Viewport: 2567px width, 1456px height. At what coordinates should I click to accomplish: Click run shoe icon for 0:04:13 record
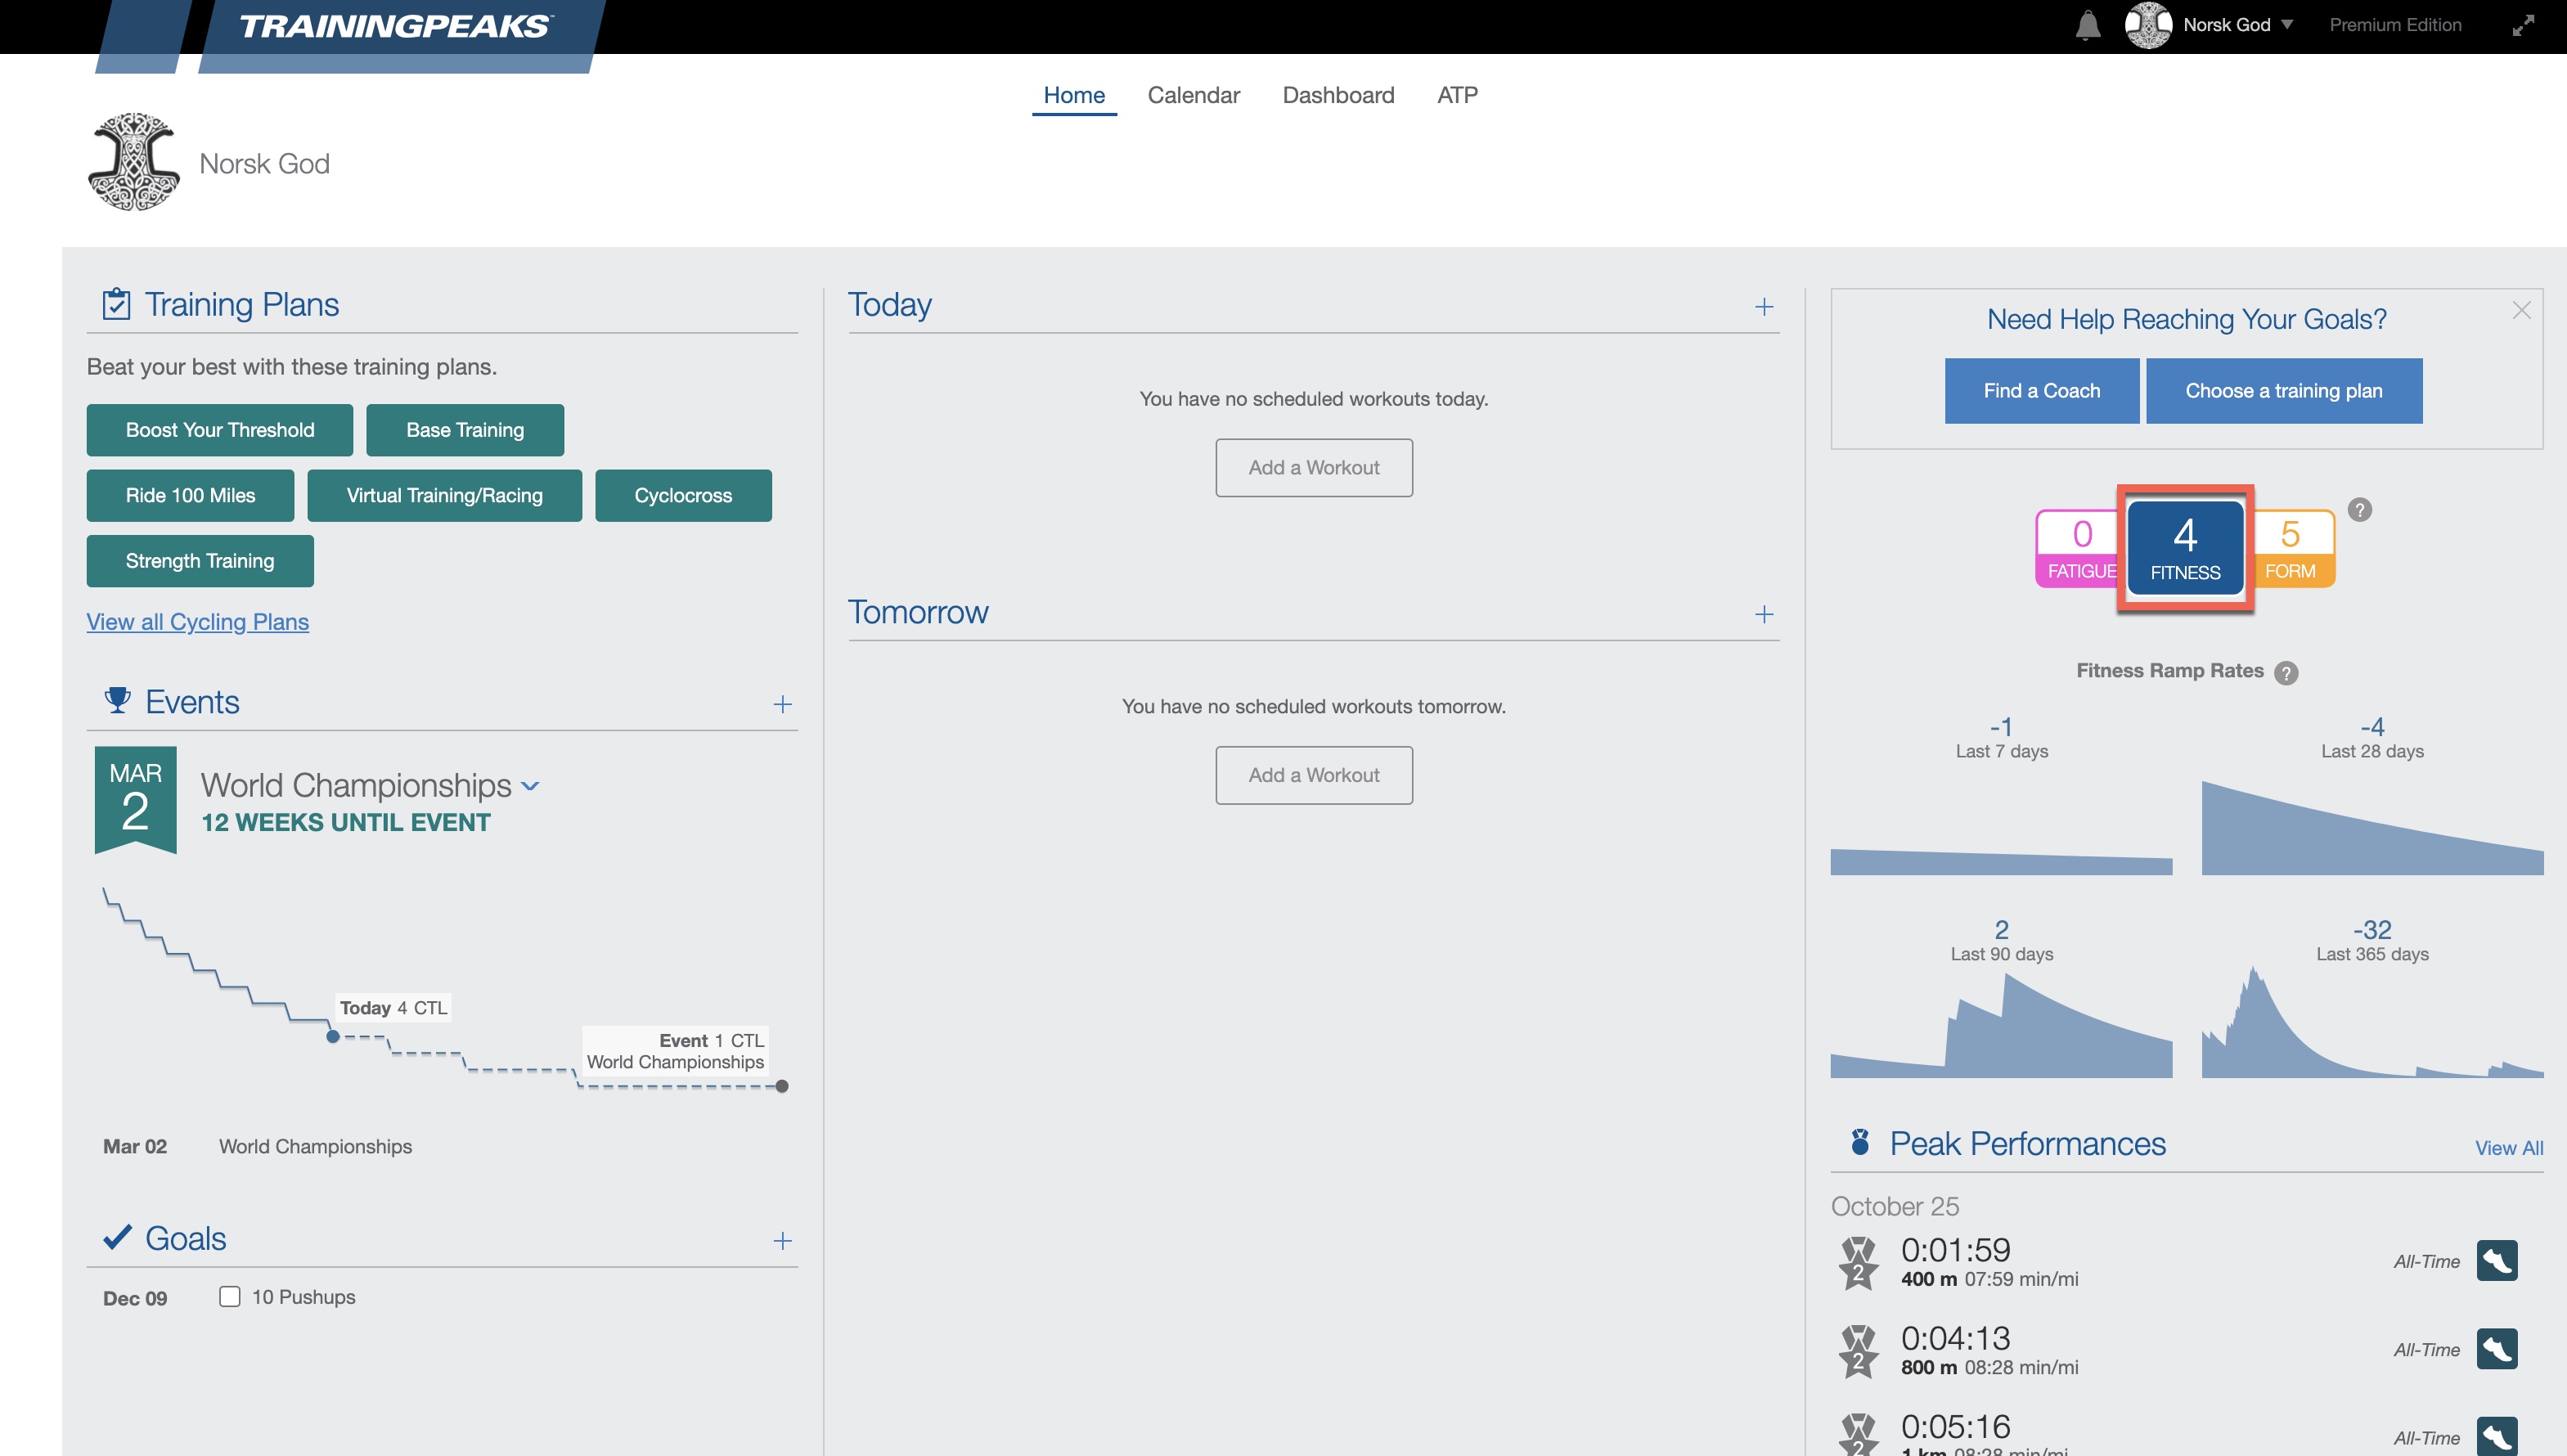pos(2496,1349)
